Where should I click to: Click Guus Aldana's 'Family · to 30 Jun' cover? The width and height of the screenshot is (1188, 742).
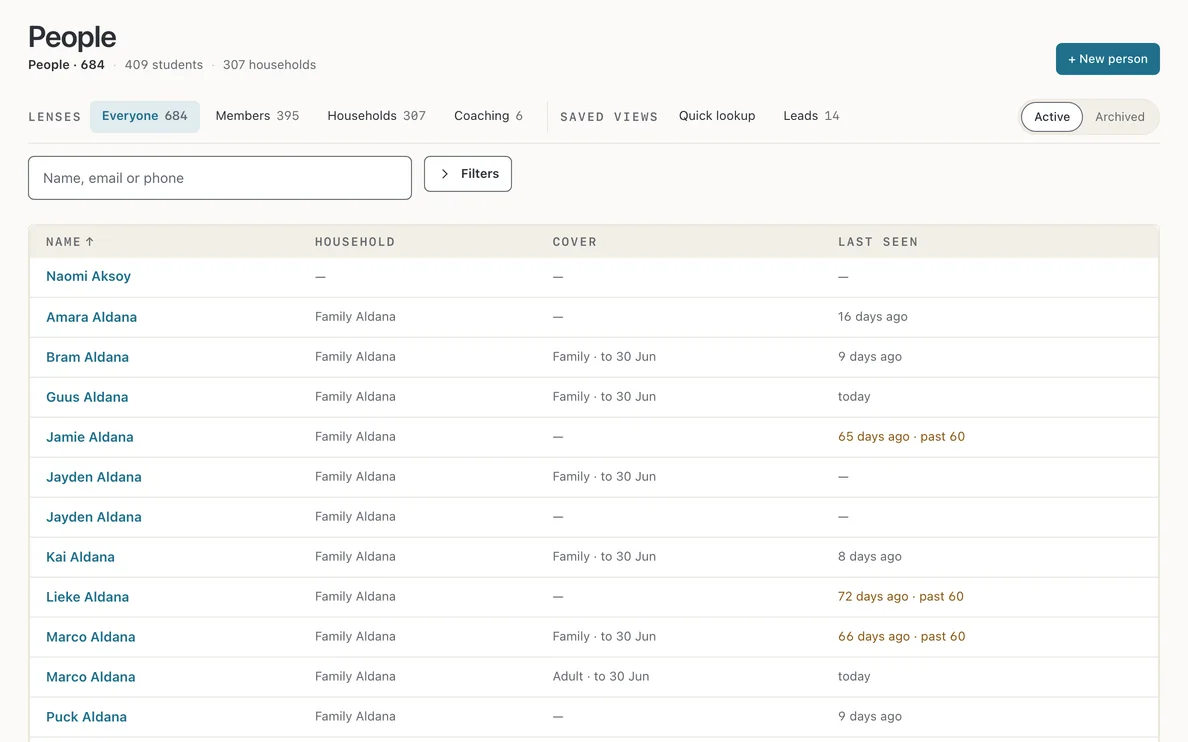tap(604, 396)
